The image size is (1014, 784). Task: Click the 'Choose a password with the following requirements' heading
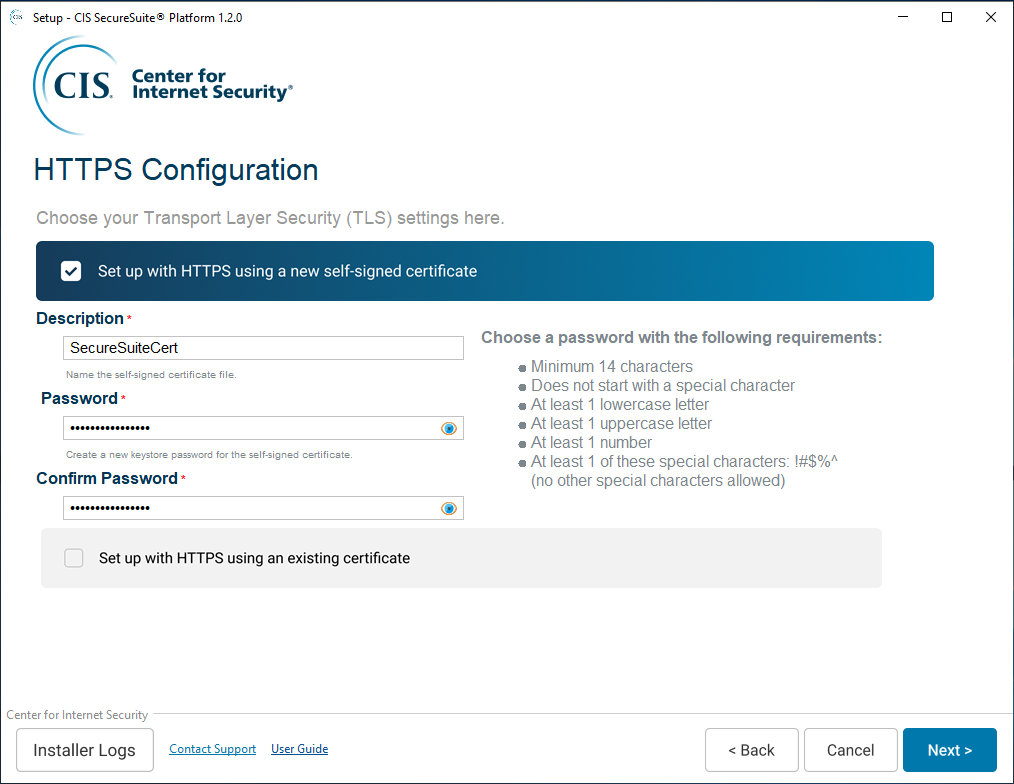(x=682, y=338)
